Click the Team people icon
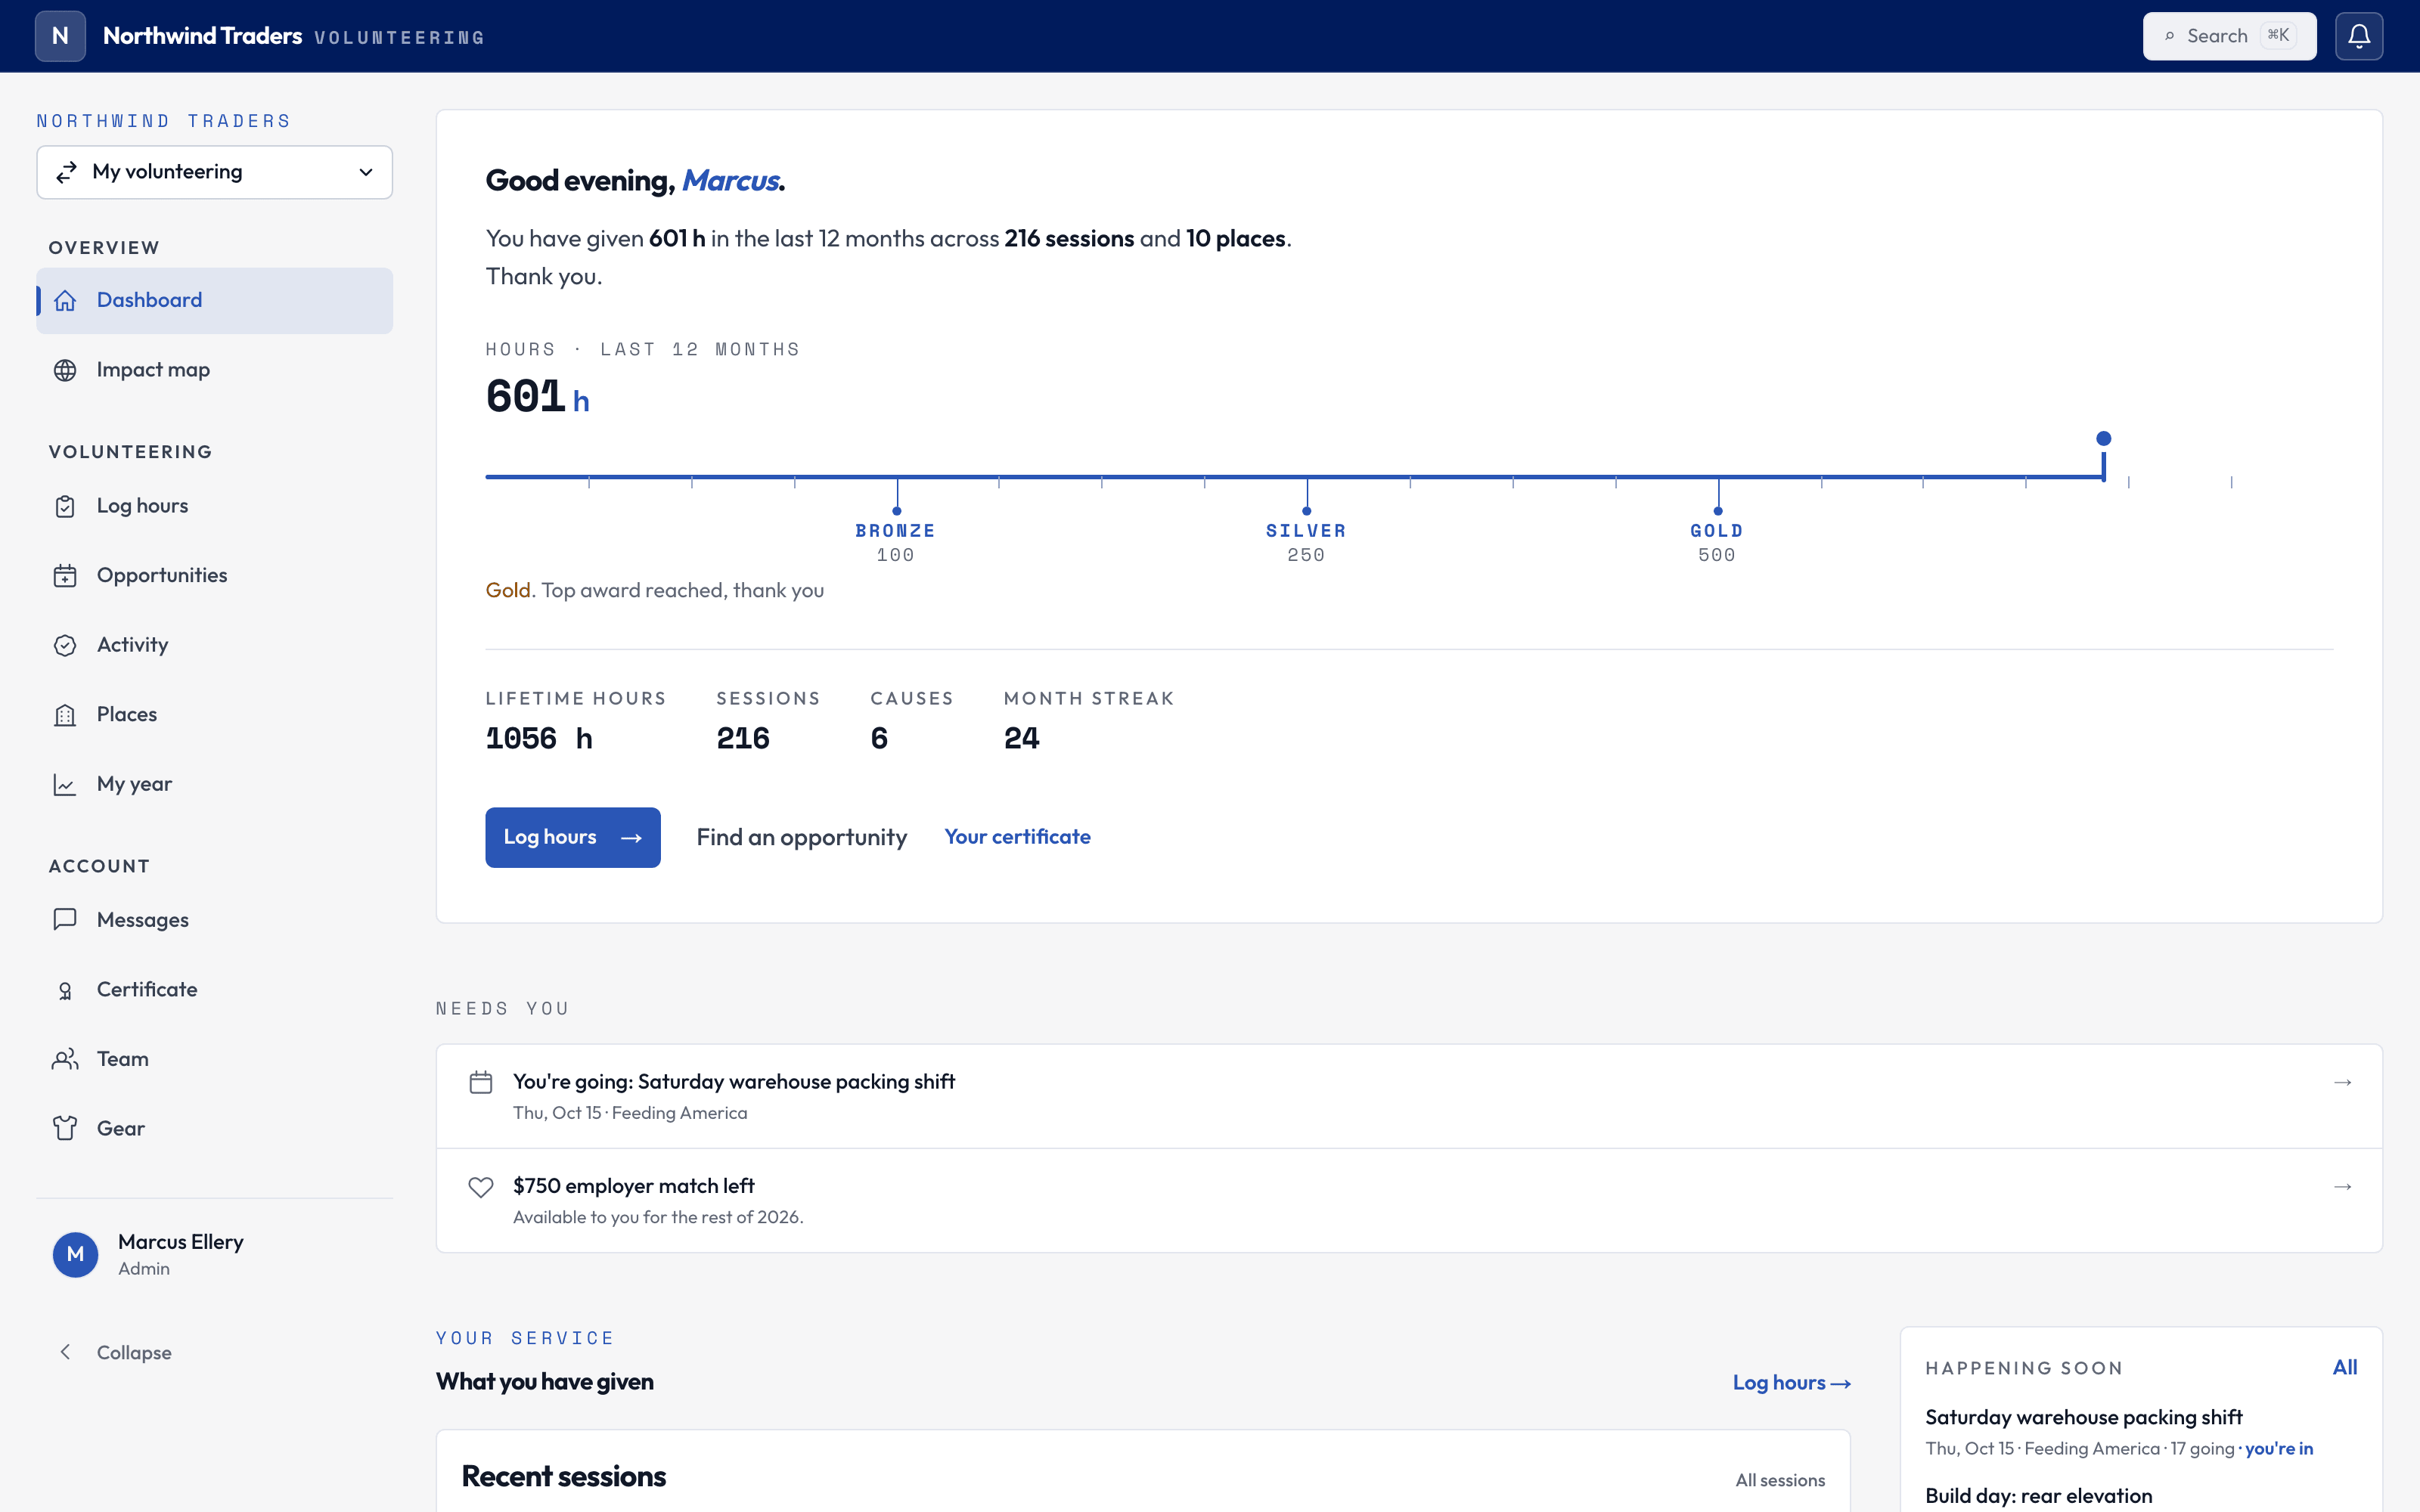The height and width of the screenshot is (1512, 2420). pos(65,1059)
